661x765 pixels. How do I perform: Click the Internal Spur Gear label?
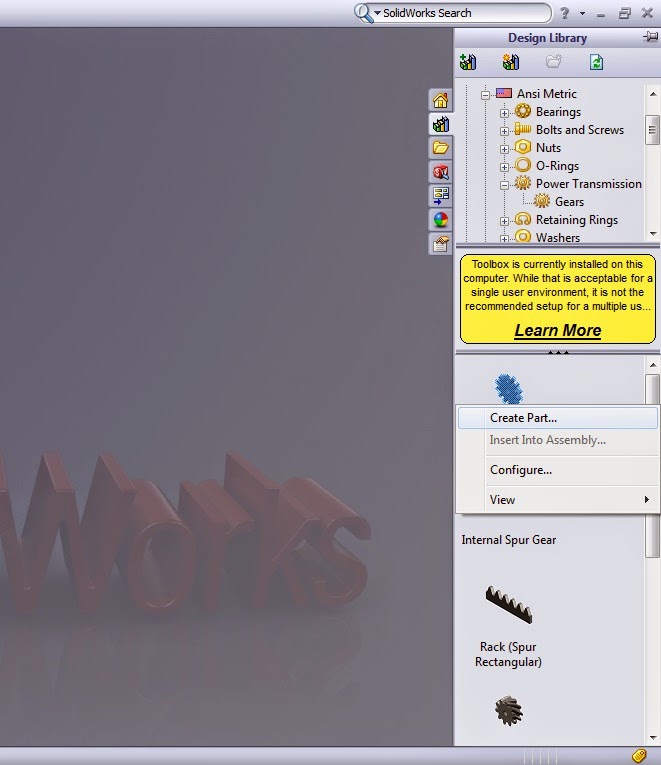509,540
